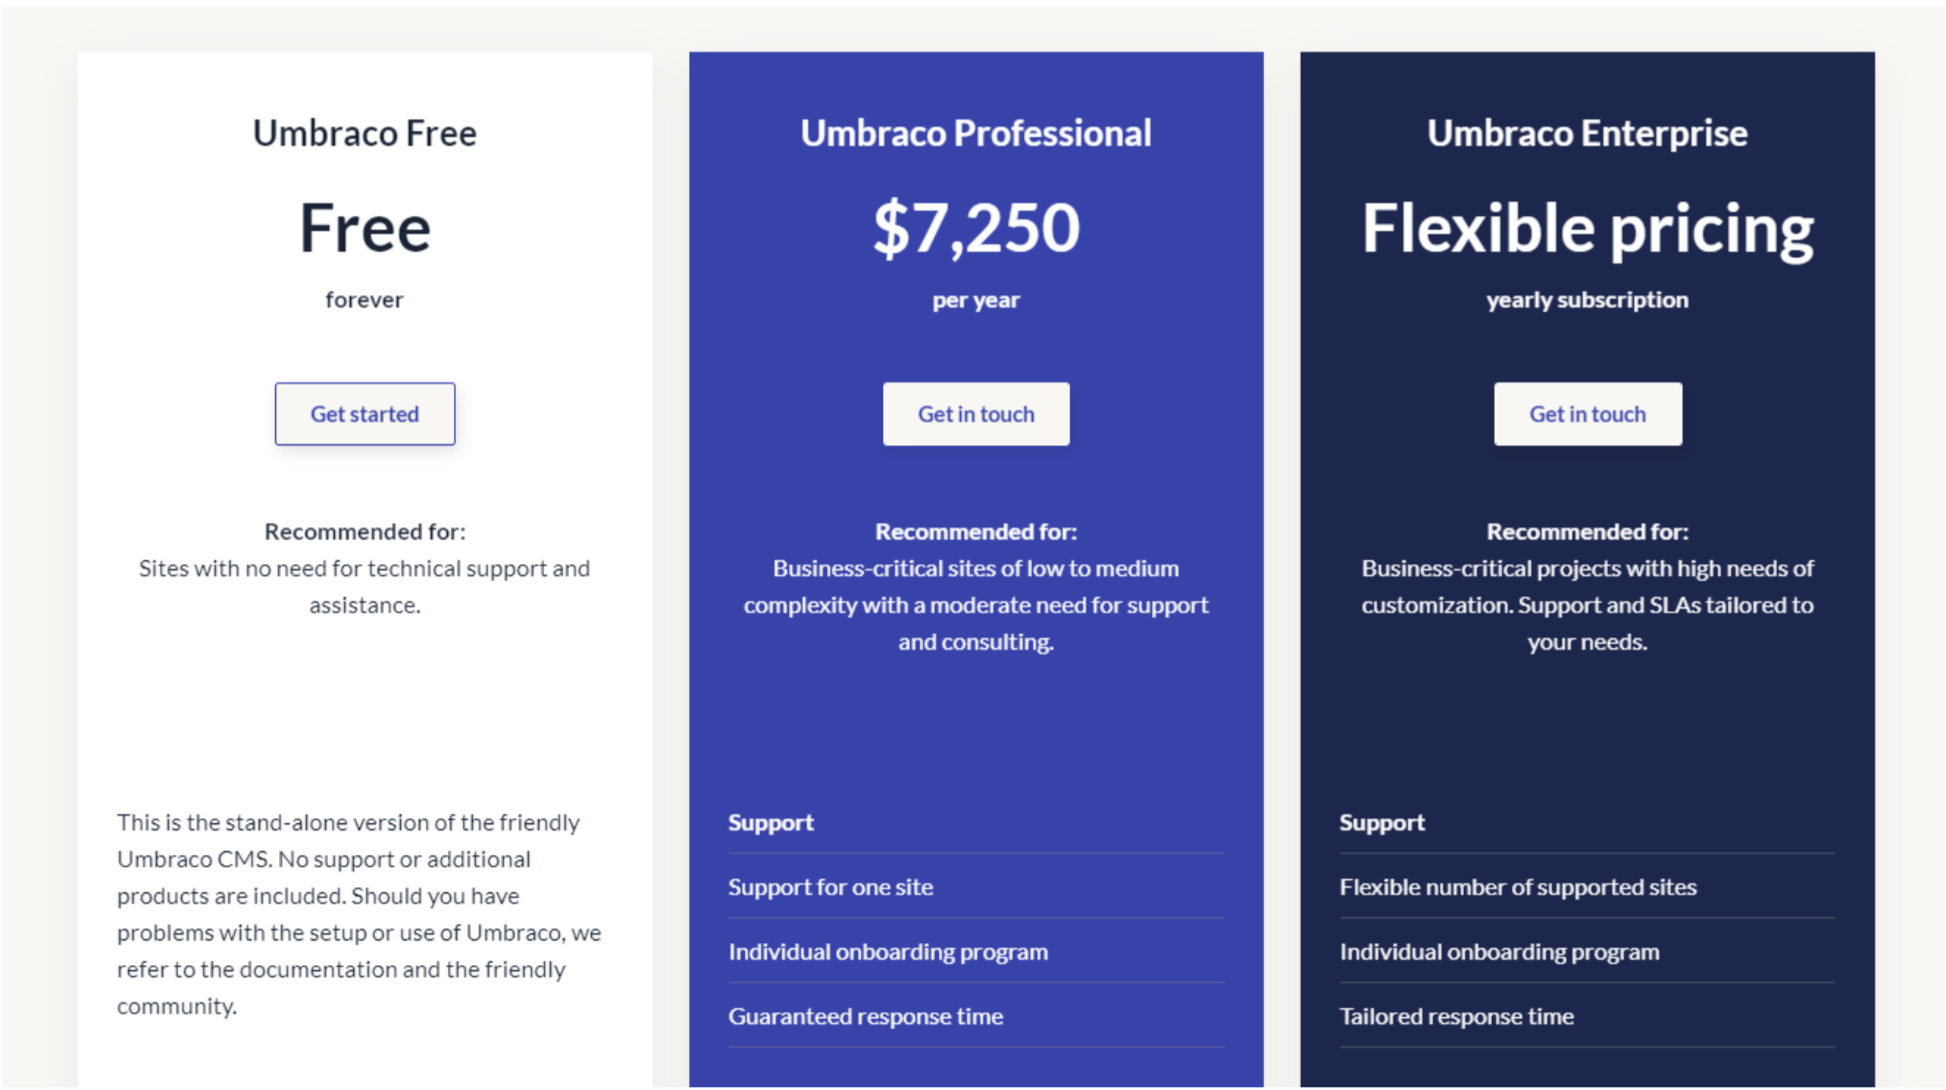Click the 'forever' label under Free
This screenshot has height=1090, width=1946.
click(x=364, y=300)
